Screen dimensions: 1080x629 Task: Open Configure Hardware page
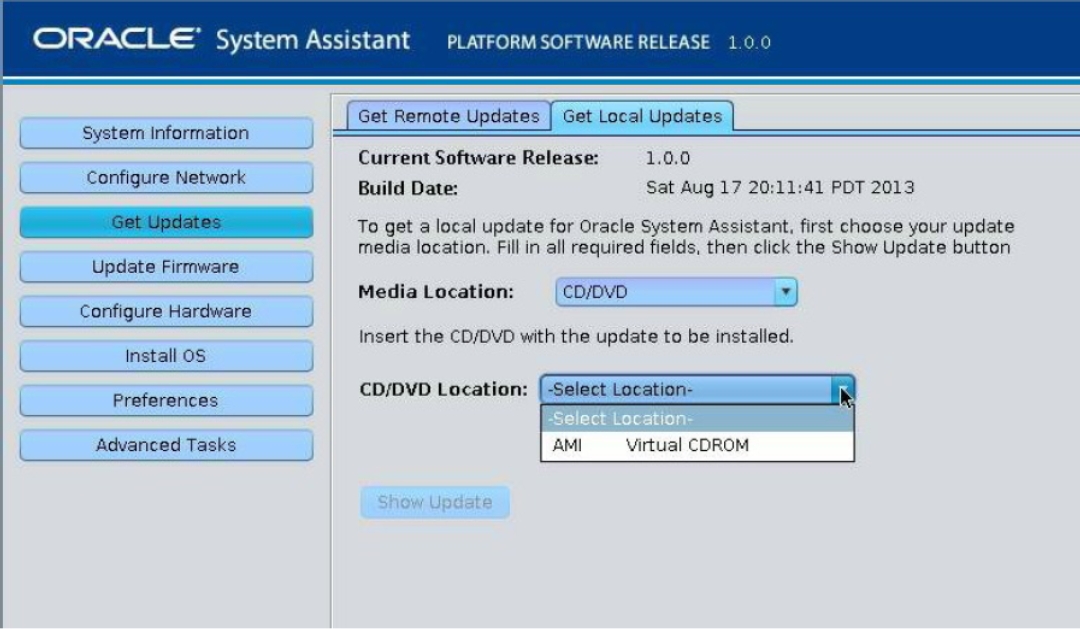166,311
